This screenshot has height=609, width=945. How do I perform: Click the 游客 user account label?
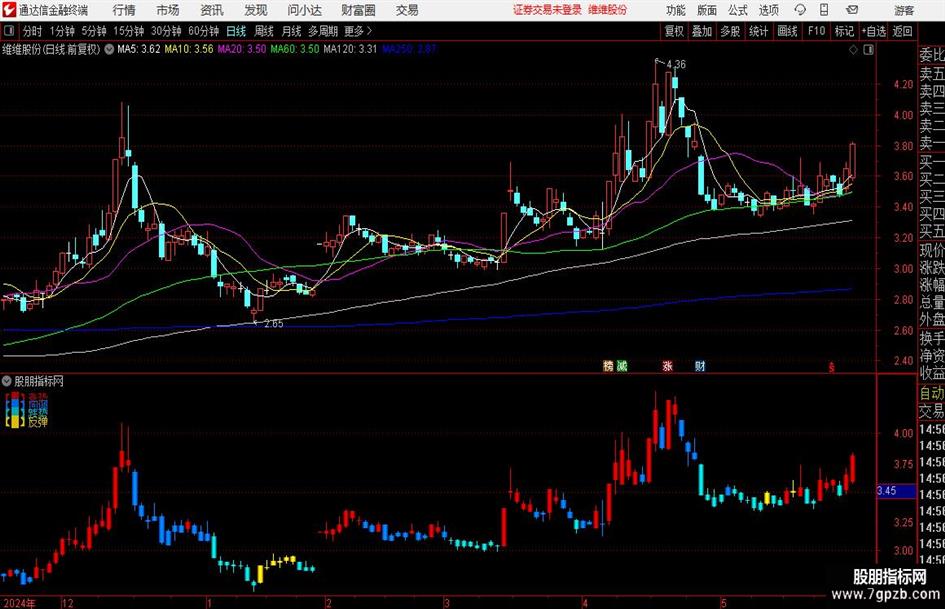point(904,10)
